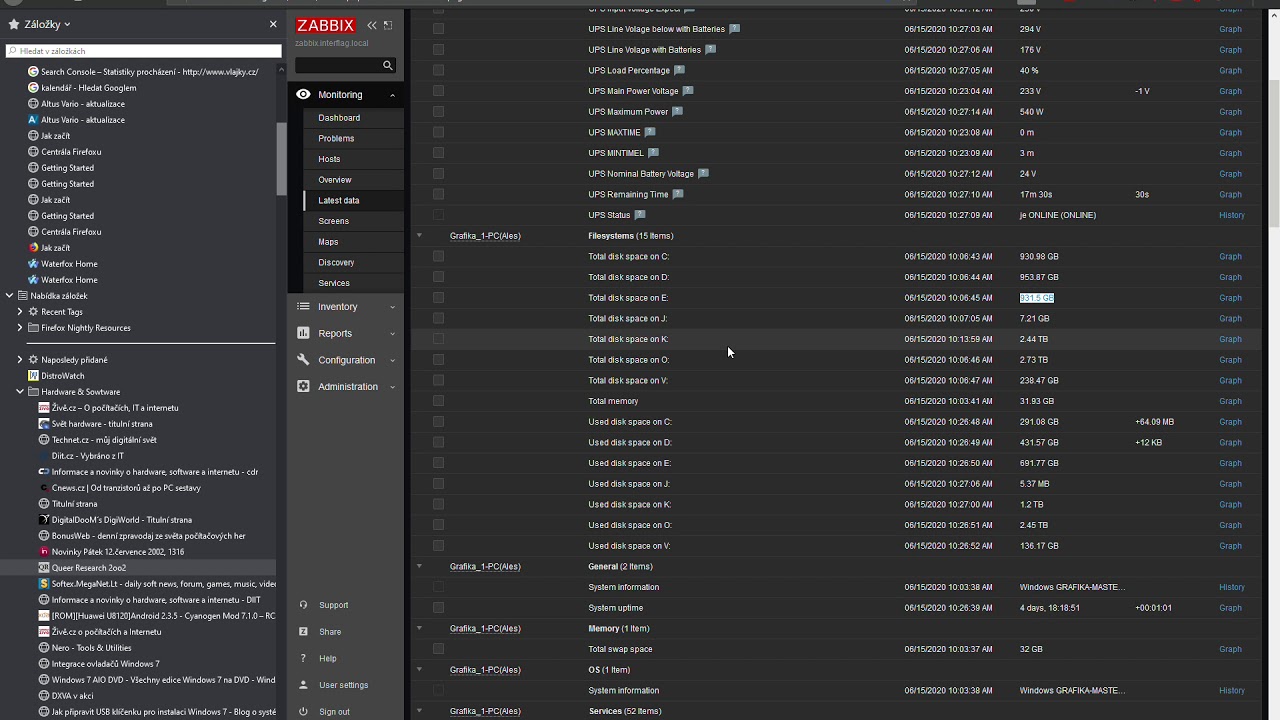Image resolution: width=1280 pixels, height=720 pixels.
Task: Tick checkbox for UPS Load Percentage
Action: (438, 71)
